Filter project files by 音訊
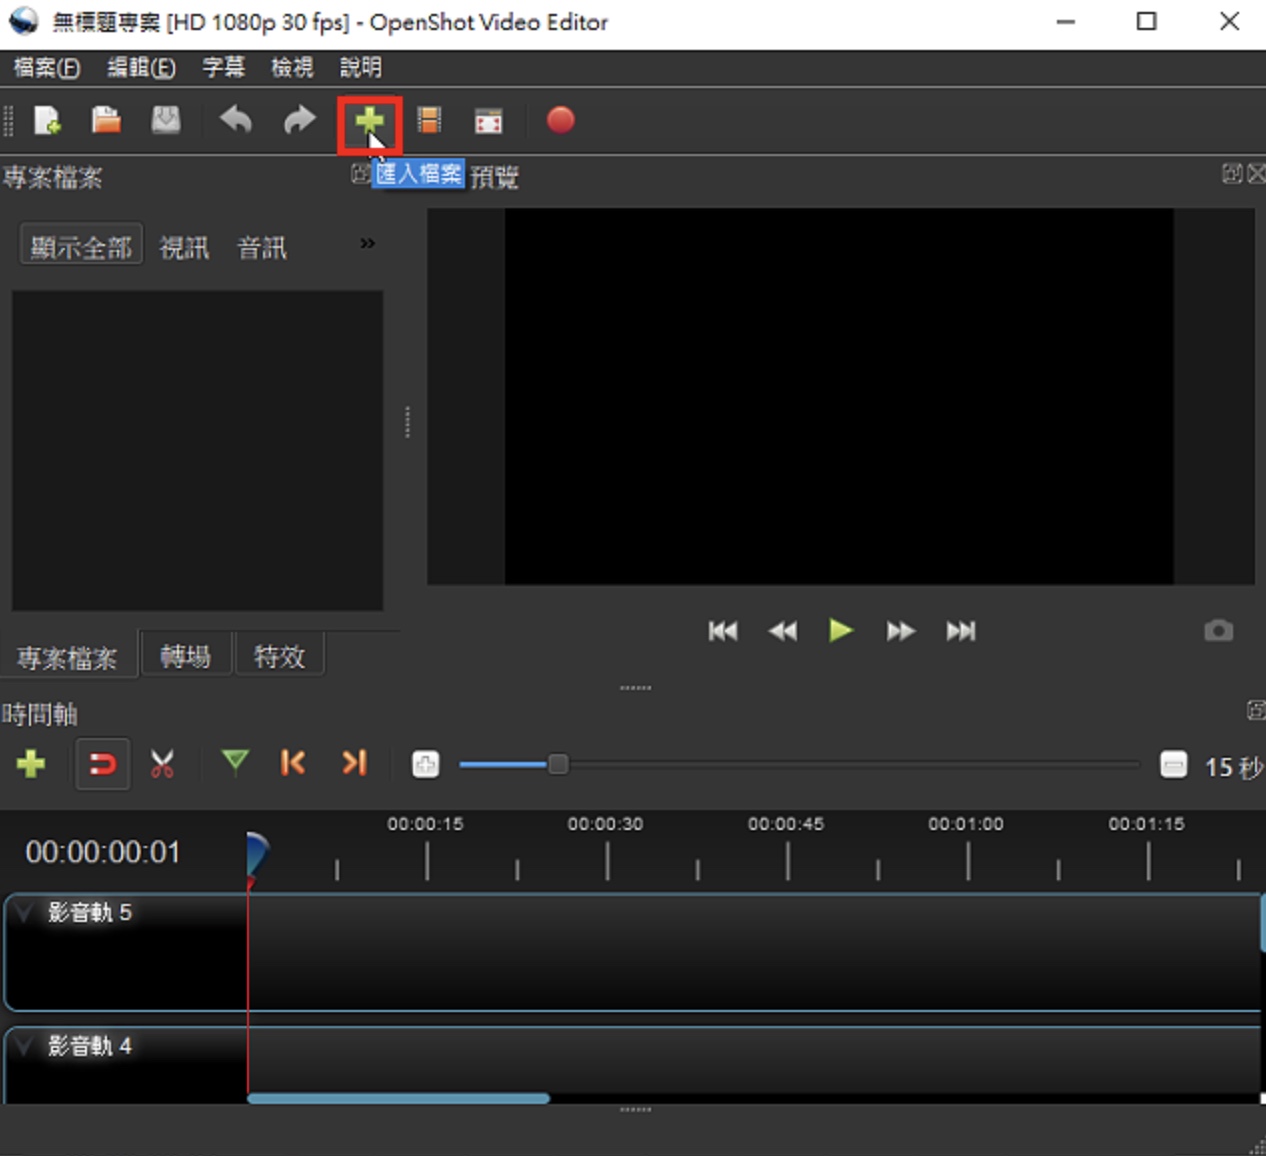This screenshot has width=1266, height=1156. (262, 247)
